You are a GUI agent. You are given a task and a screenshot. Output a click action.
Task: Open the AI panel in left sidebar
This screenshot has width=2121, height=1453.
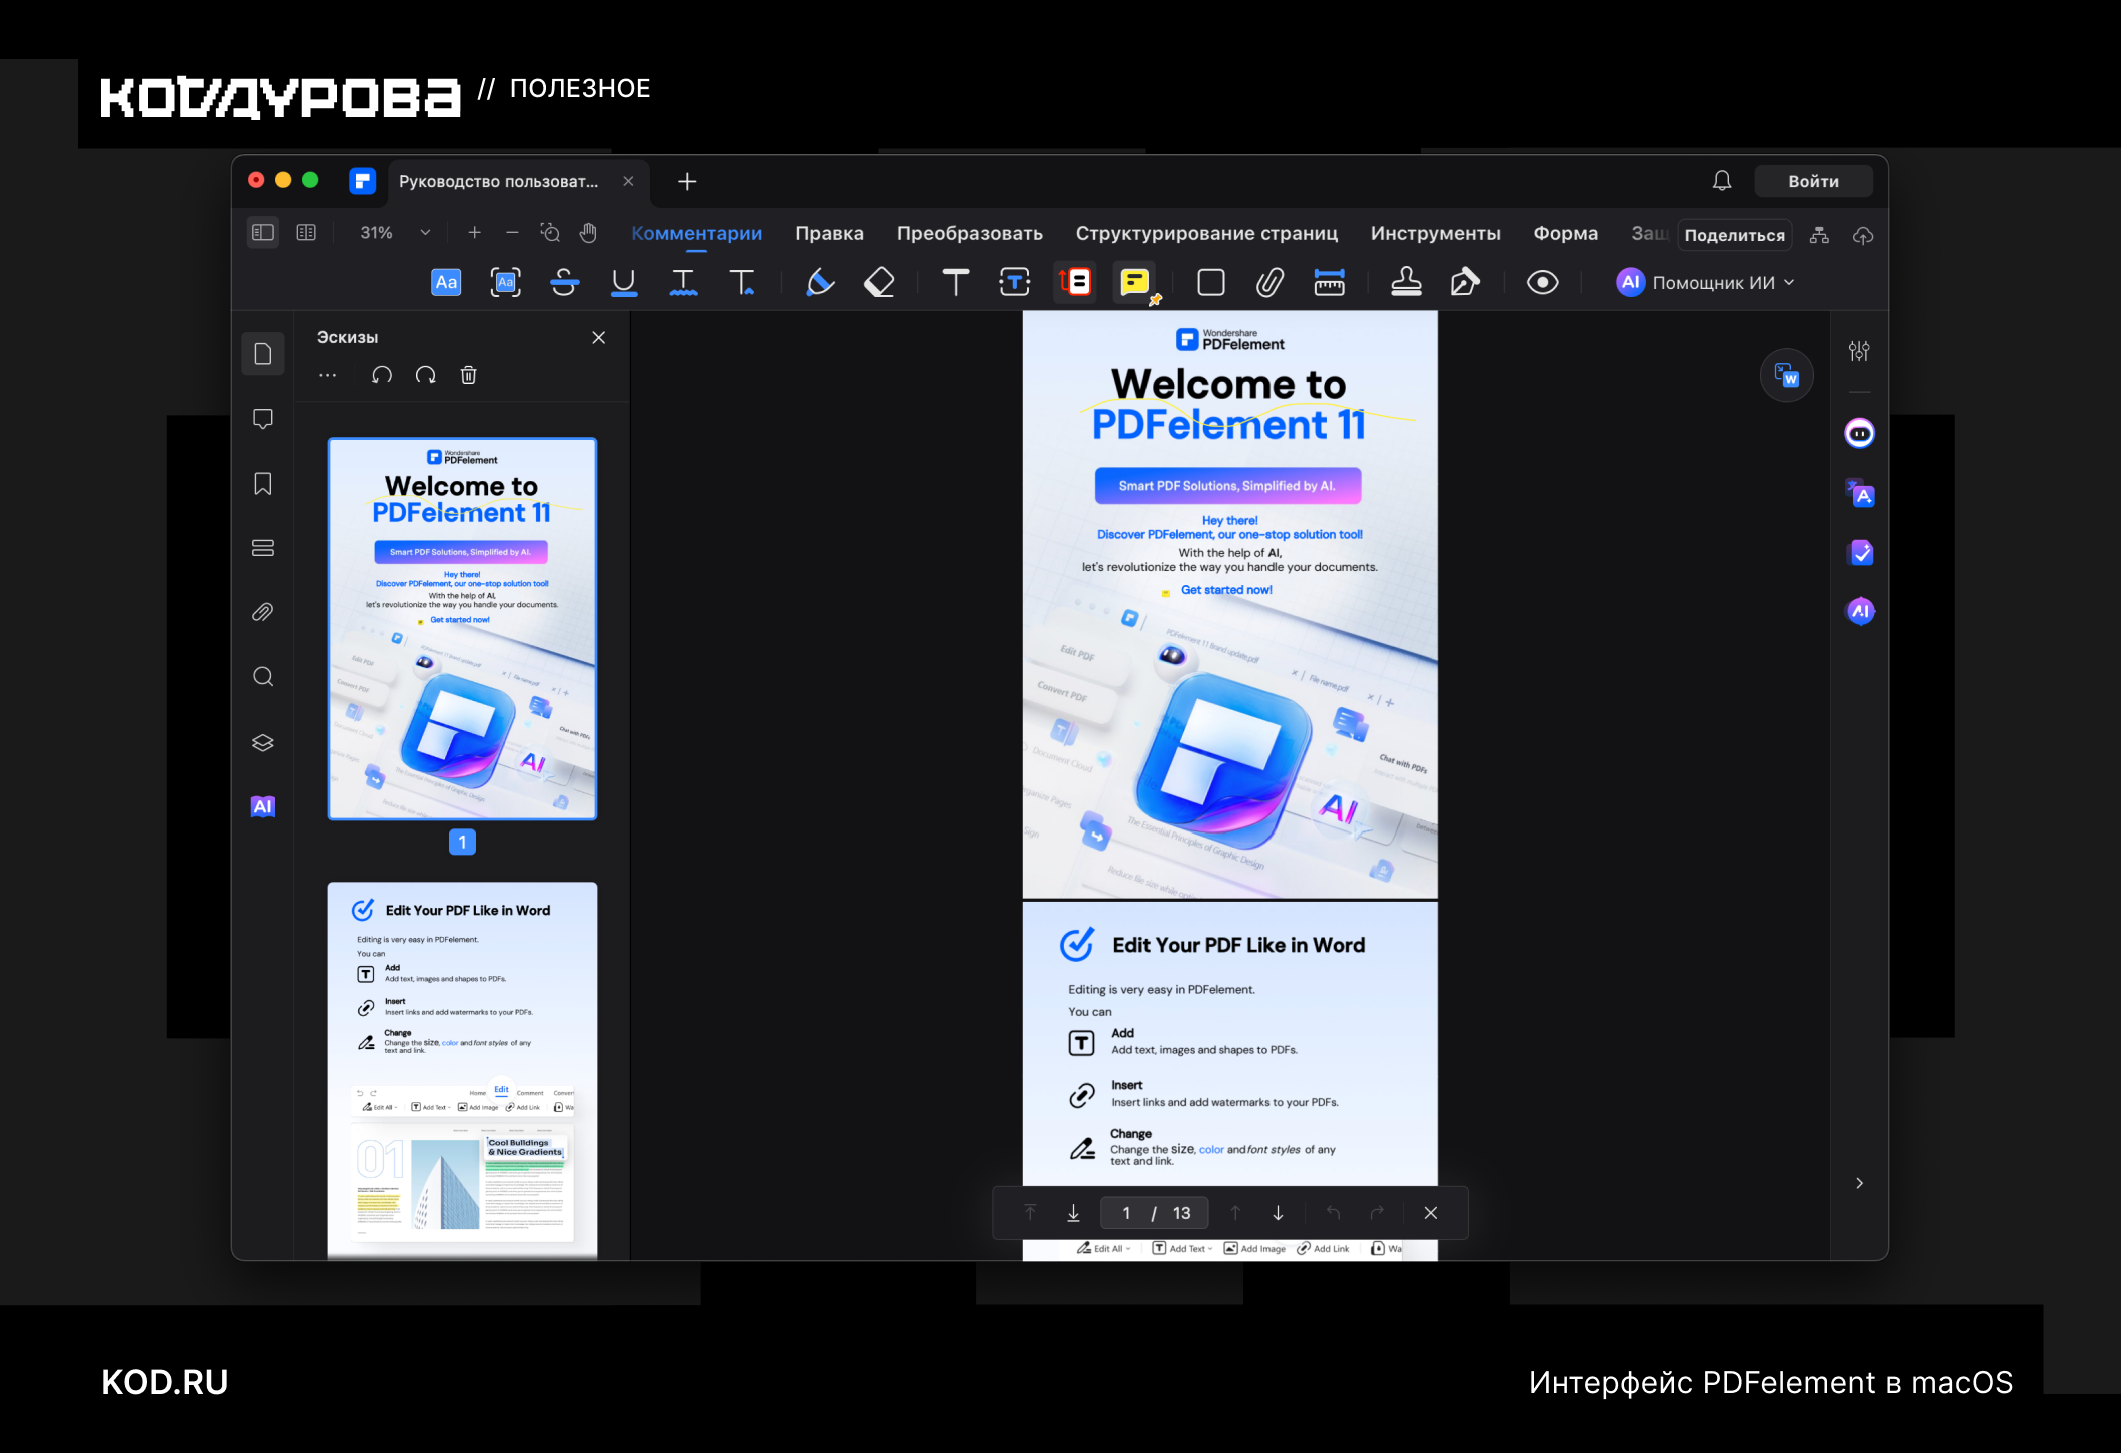[263, 806]
